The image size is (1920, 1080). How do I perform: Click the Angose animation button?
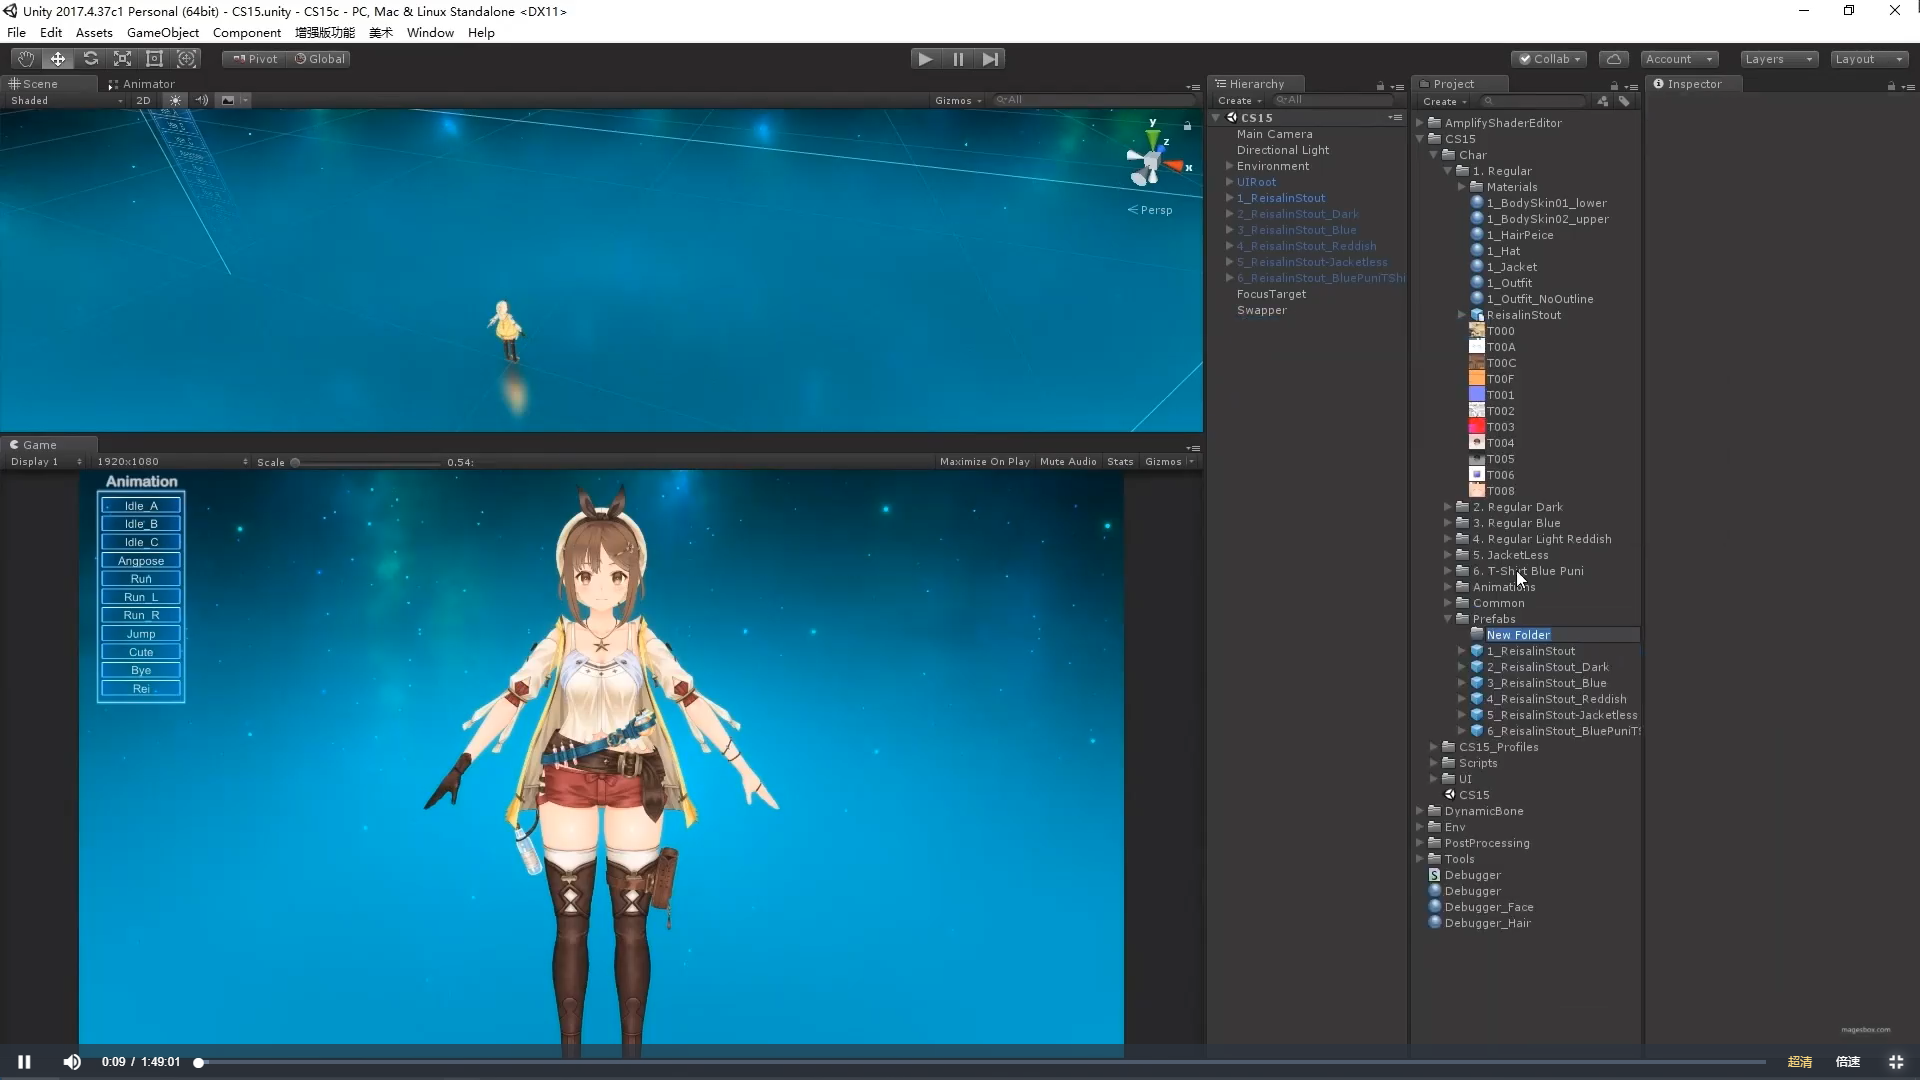coord(140,560)
